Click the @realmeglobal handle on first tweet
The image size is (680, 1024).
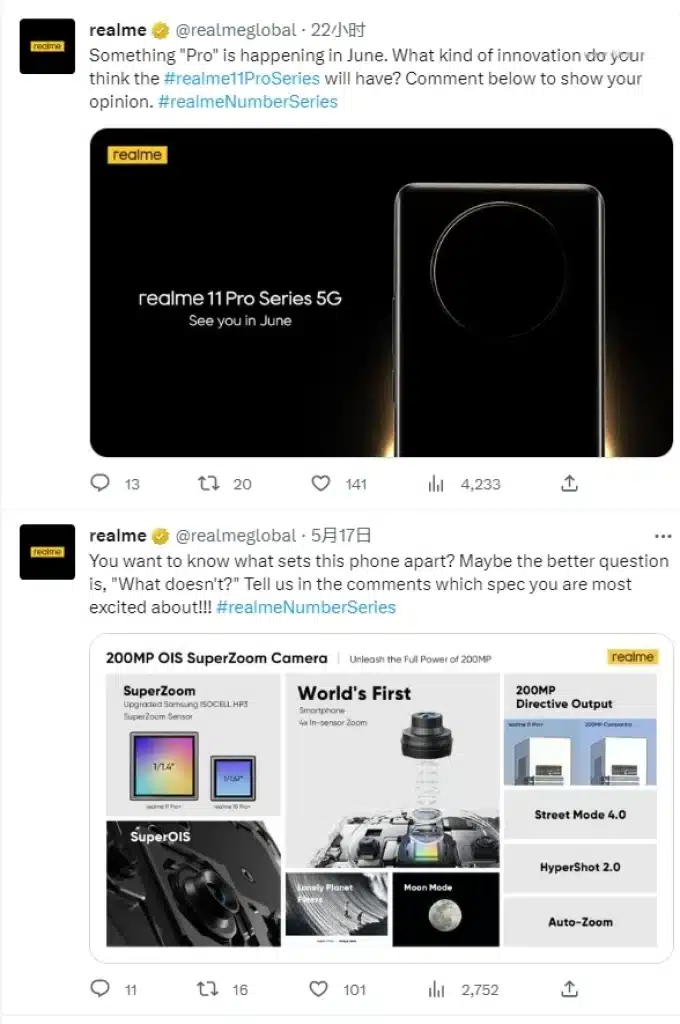tap(236, 30)
